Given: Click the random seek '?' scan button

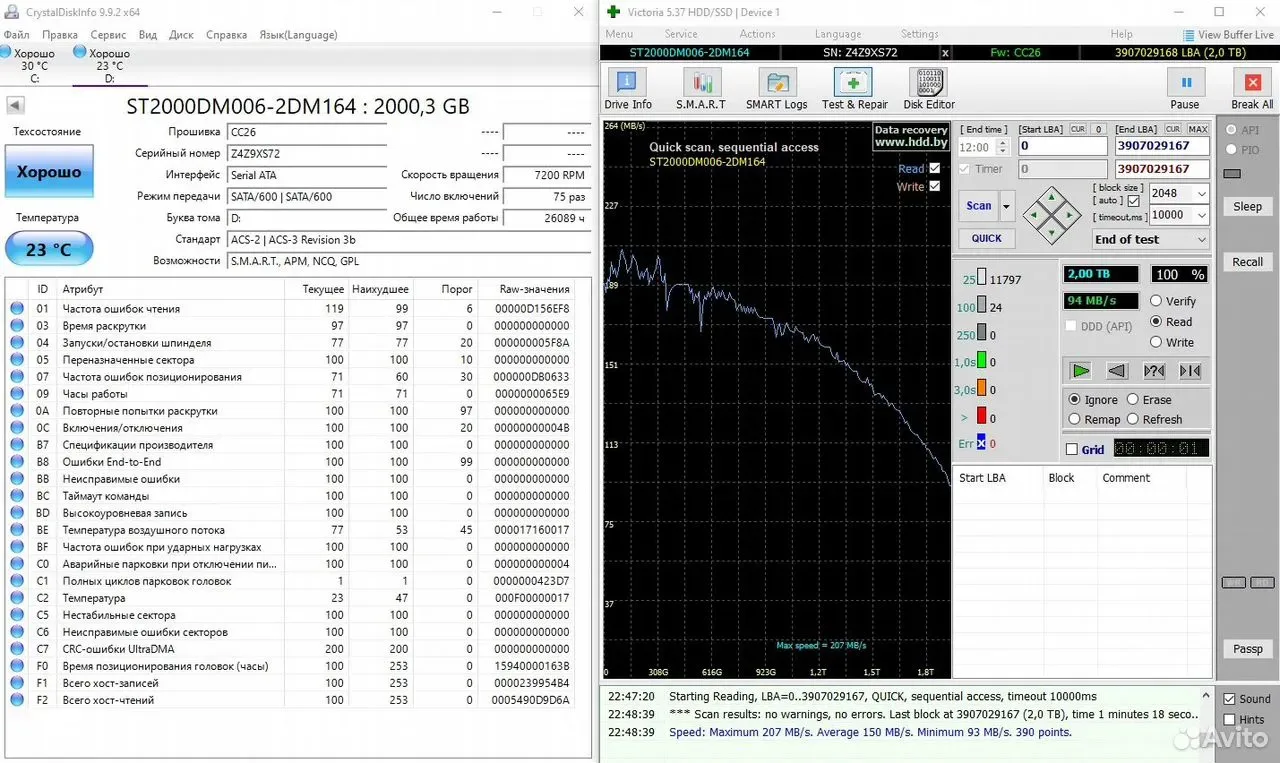Looking at the screenshot, I should tap(1154, 371).
